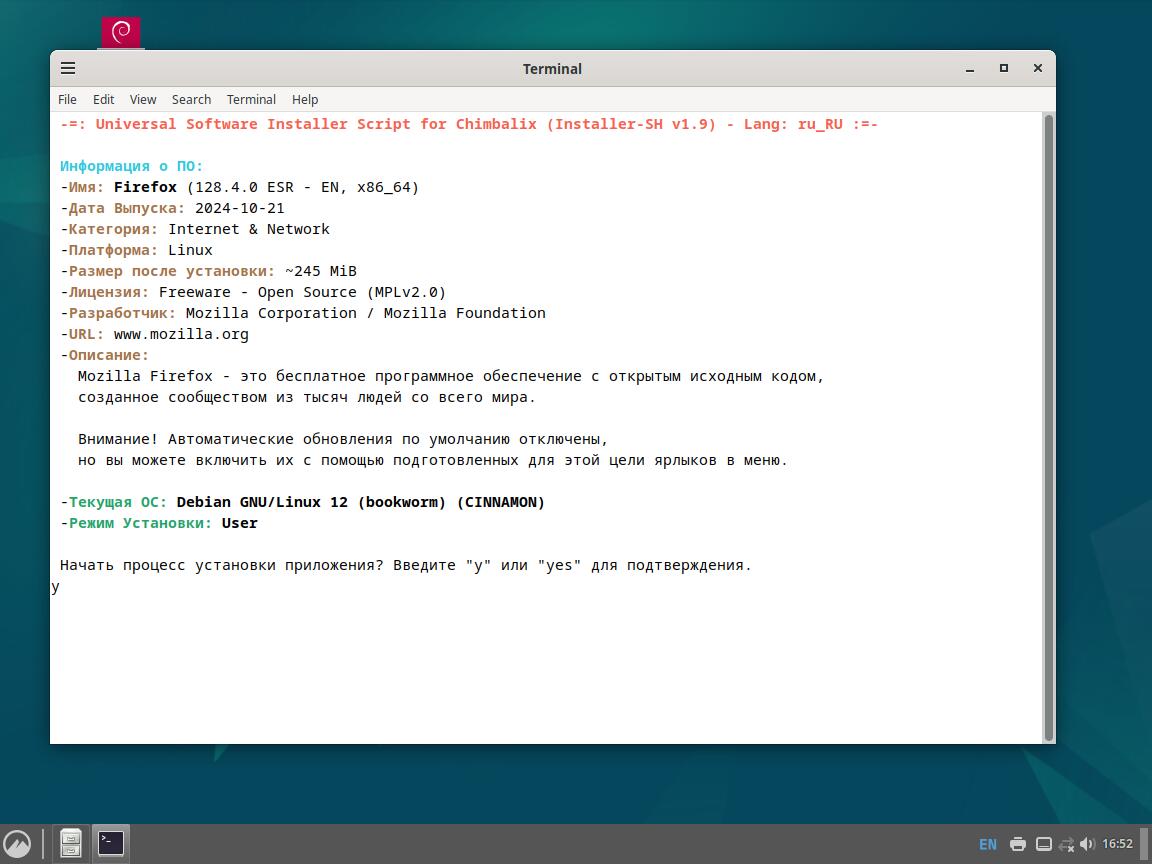
Task: Click the terminal vertical scrollbar
Action: (x=1049, y=428)
